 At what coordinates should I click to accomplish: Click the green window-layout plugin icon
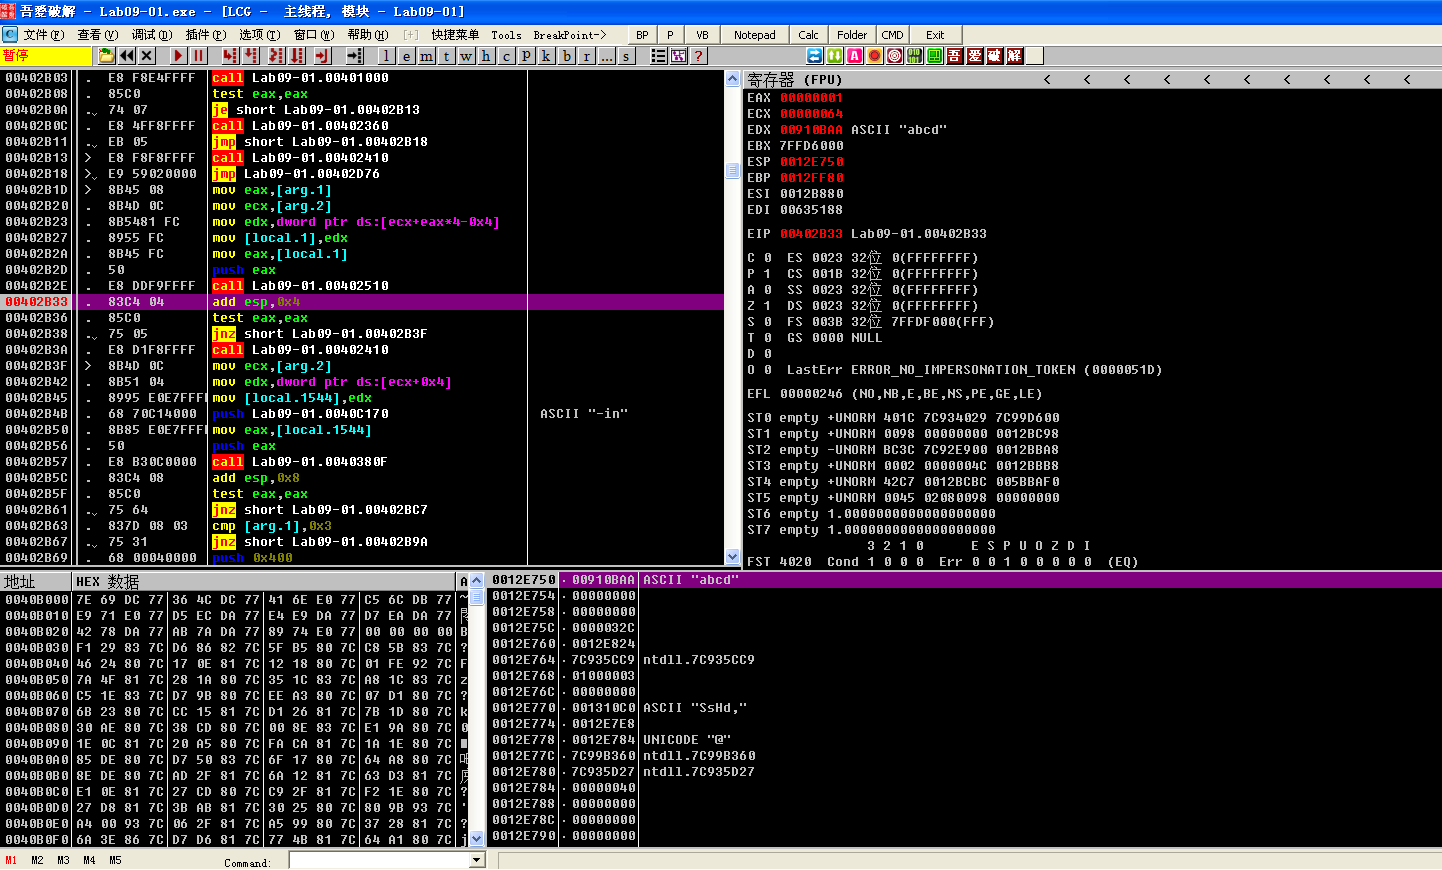(x=935, y=56)
